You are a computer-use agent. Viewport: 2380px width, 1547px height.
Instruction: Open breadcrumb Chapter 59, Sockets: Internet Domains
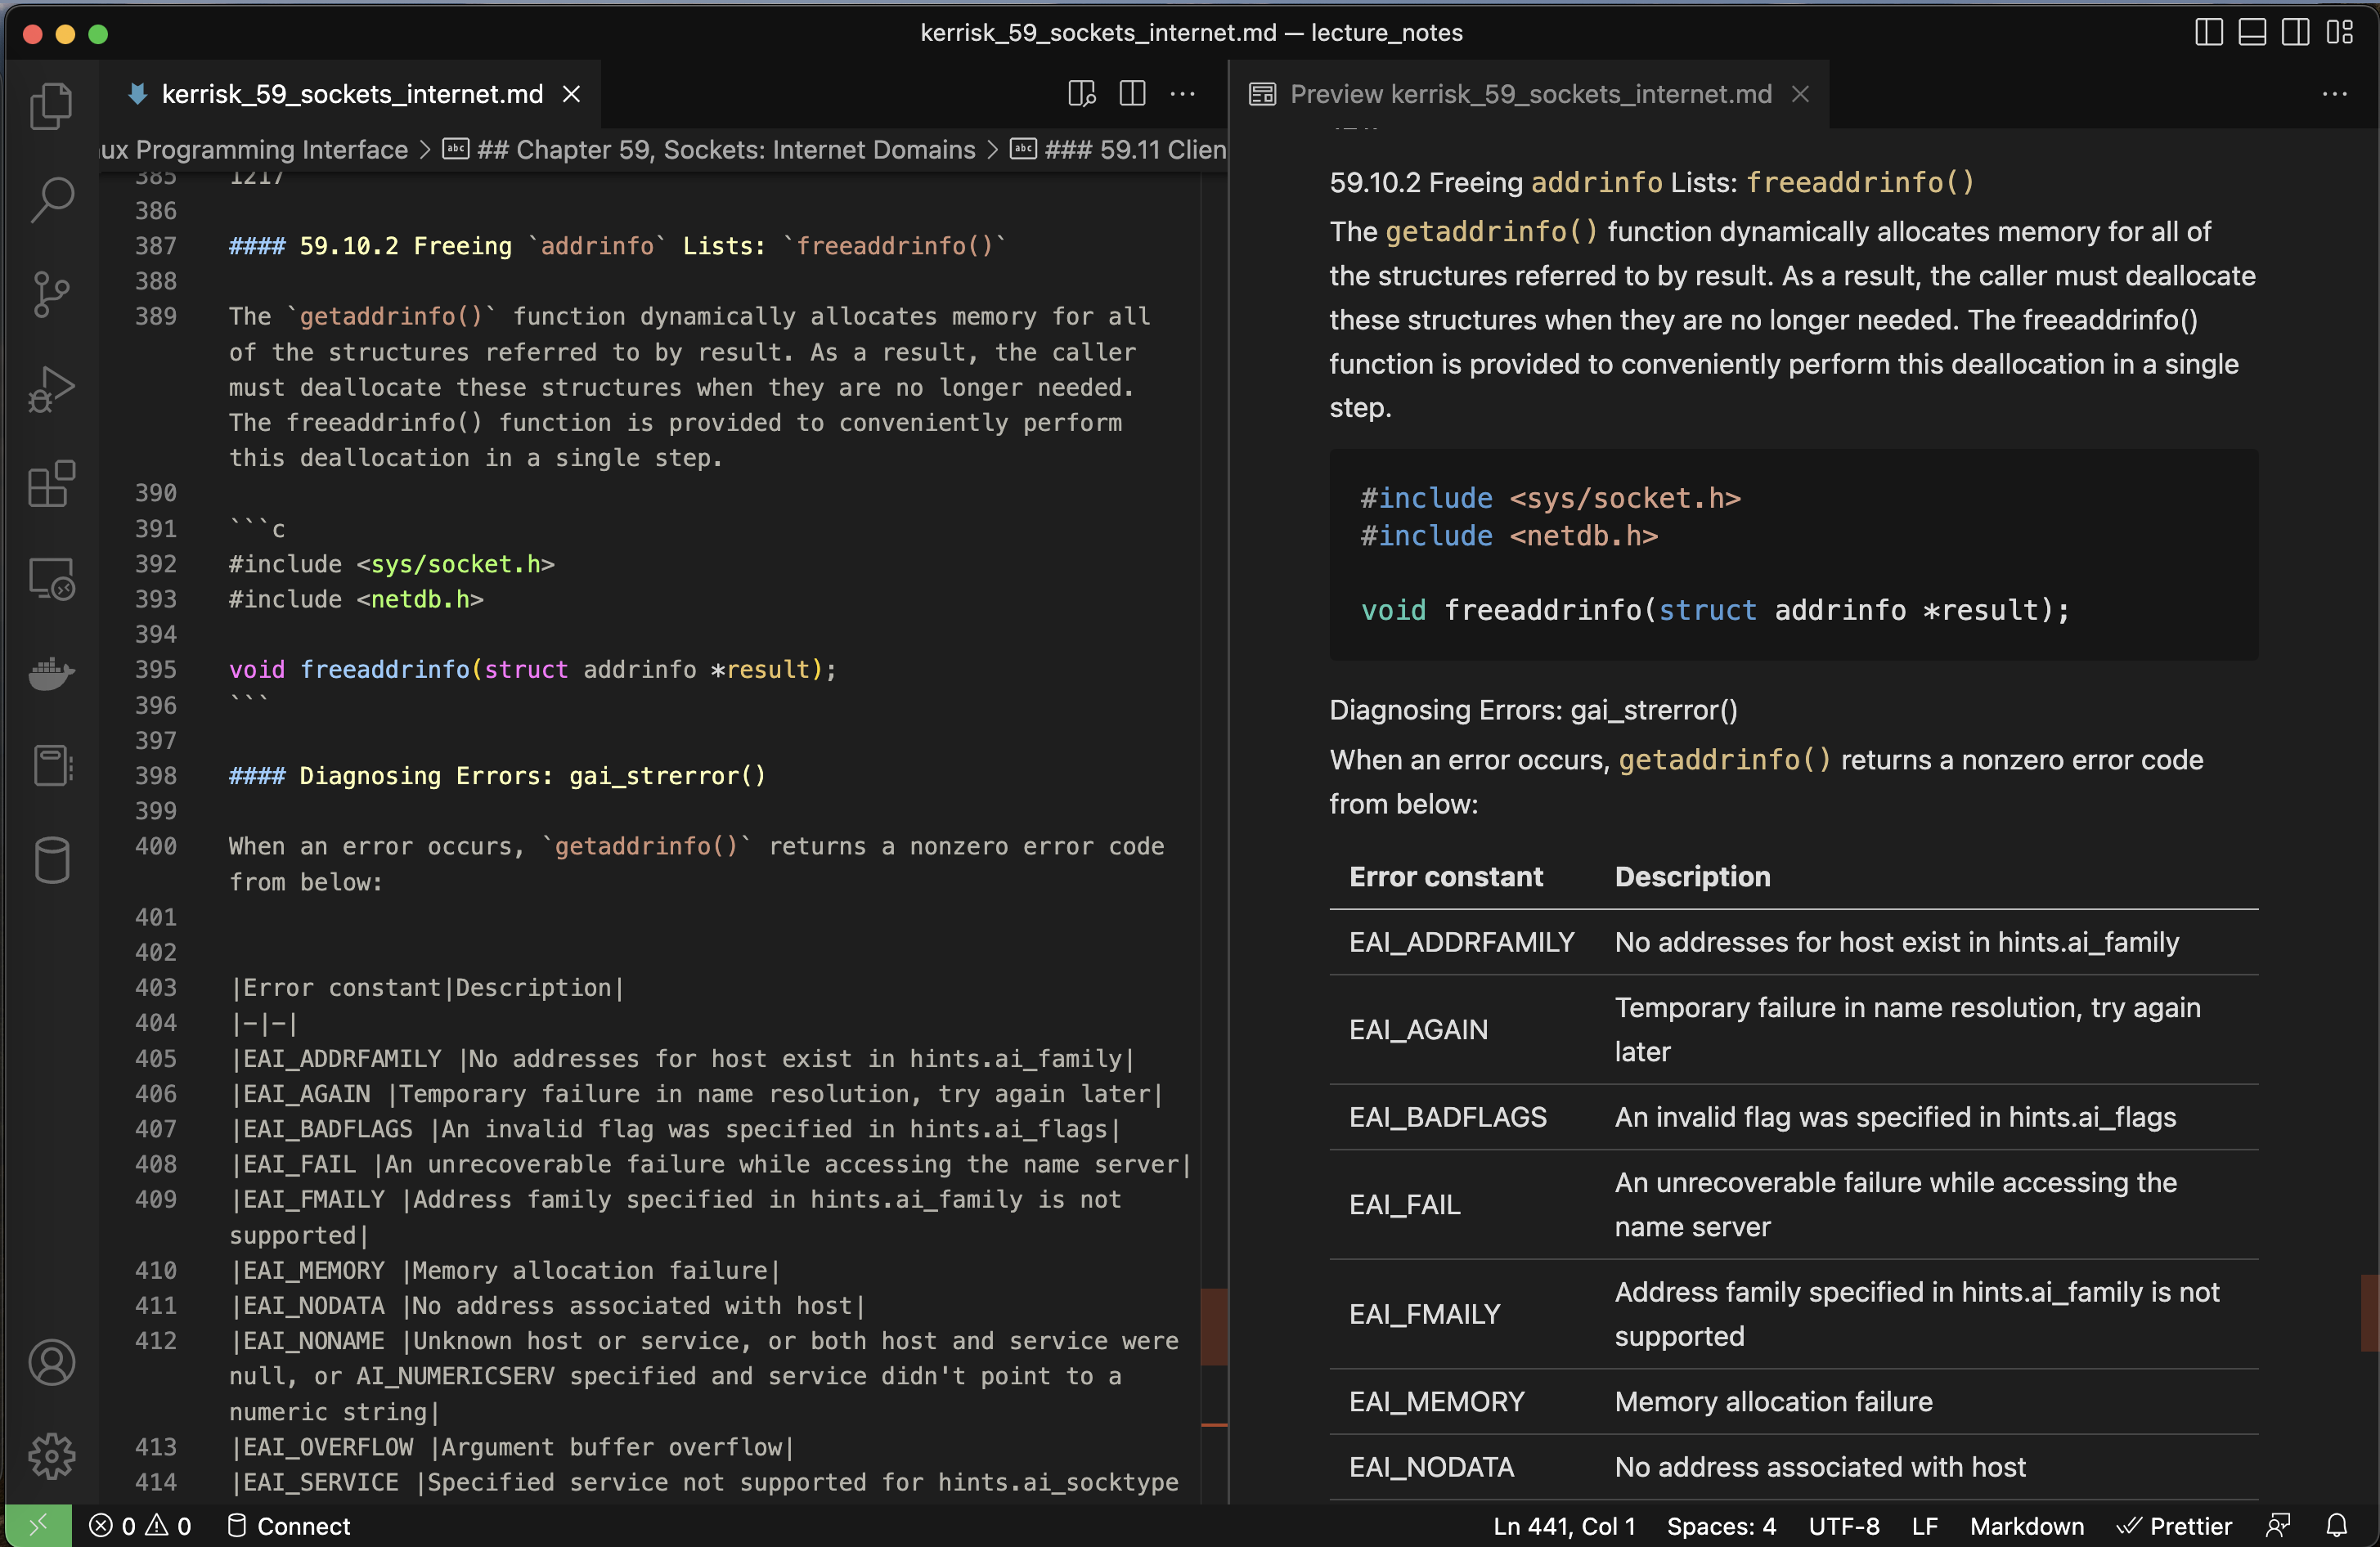[725, 150]
